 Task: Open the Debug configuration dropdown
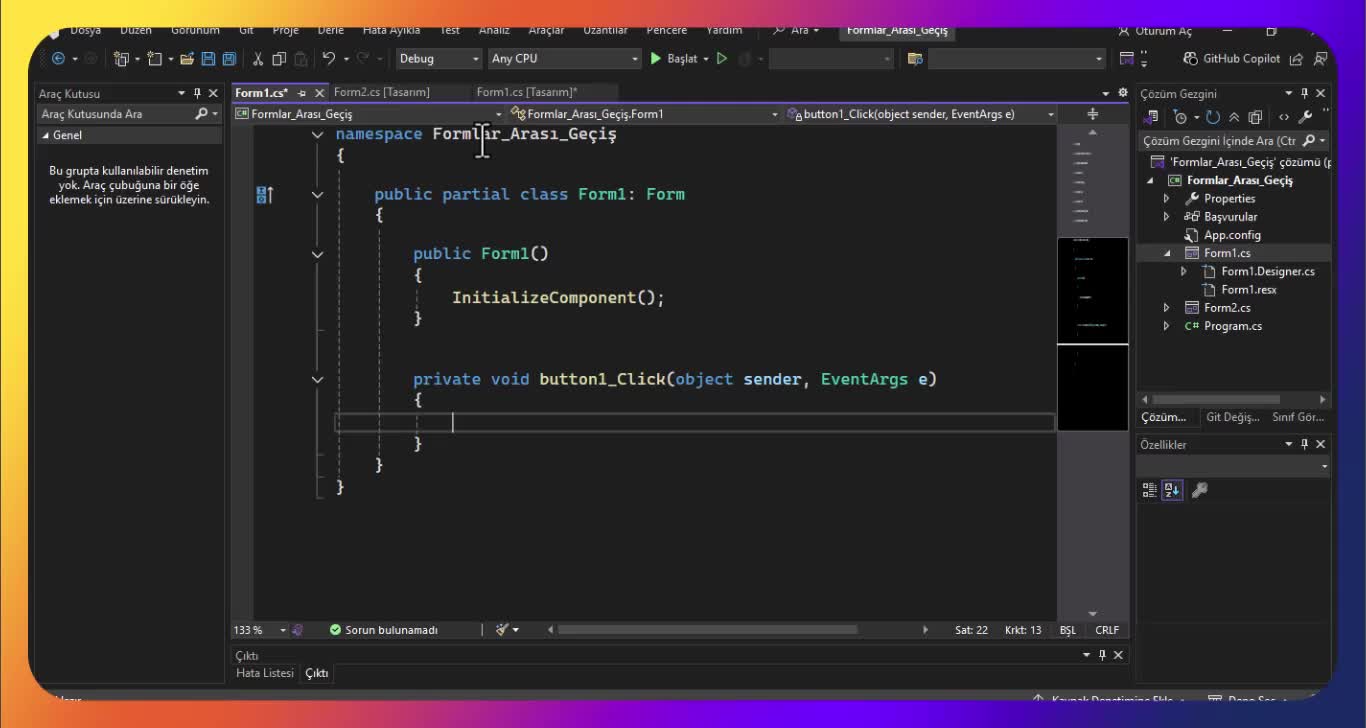tap(439, 59)
